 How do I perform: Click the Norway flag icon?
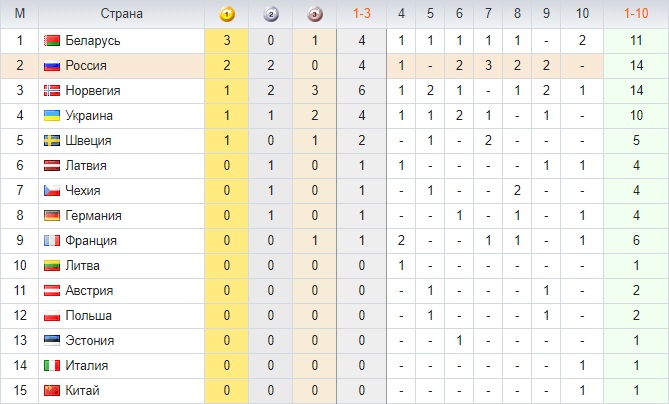point(52,91)
